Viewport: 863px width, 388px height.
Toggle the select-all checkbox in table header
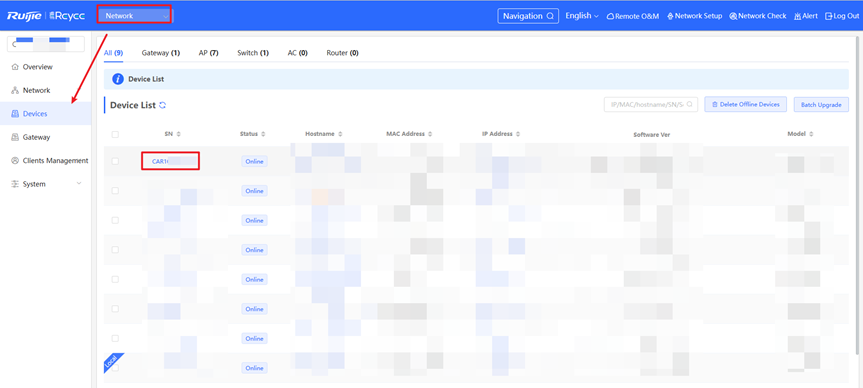(x=115, y=134)
